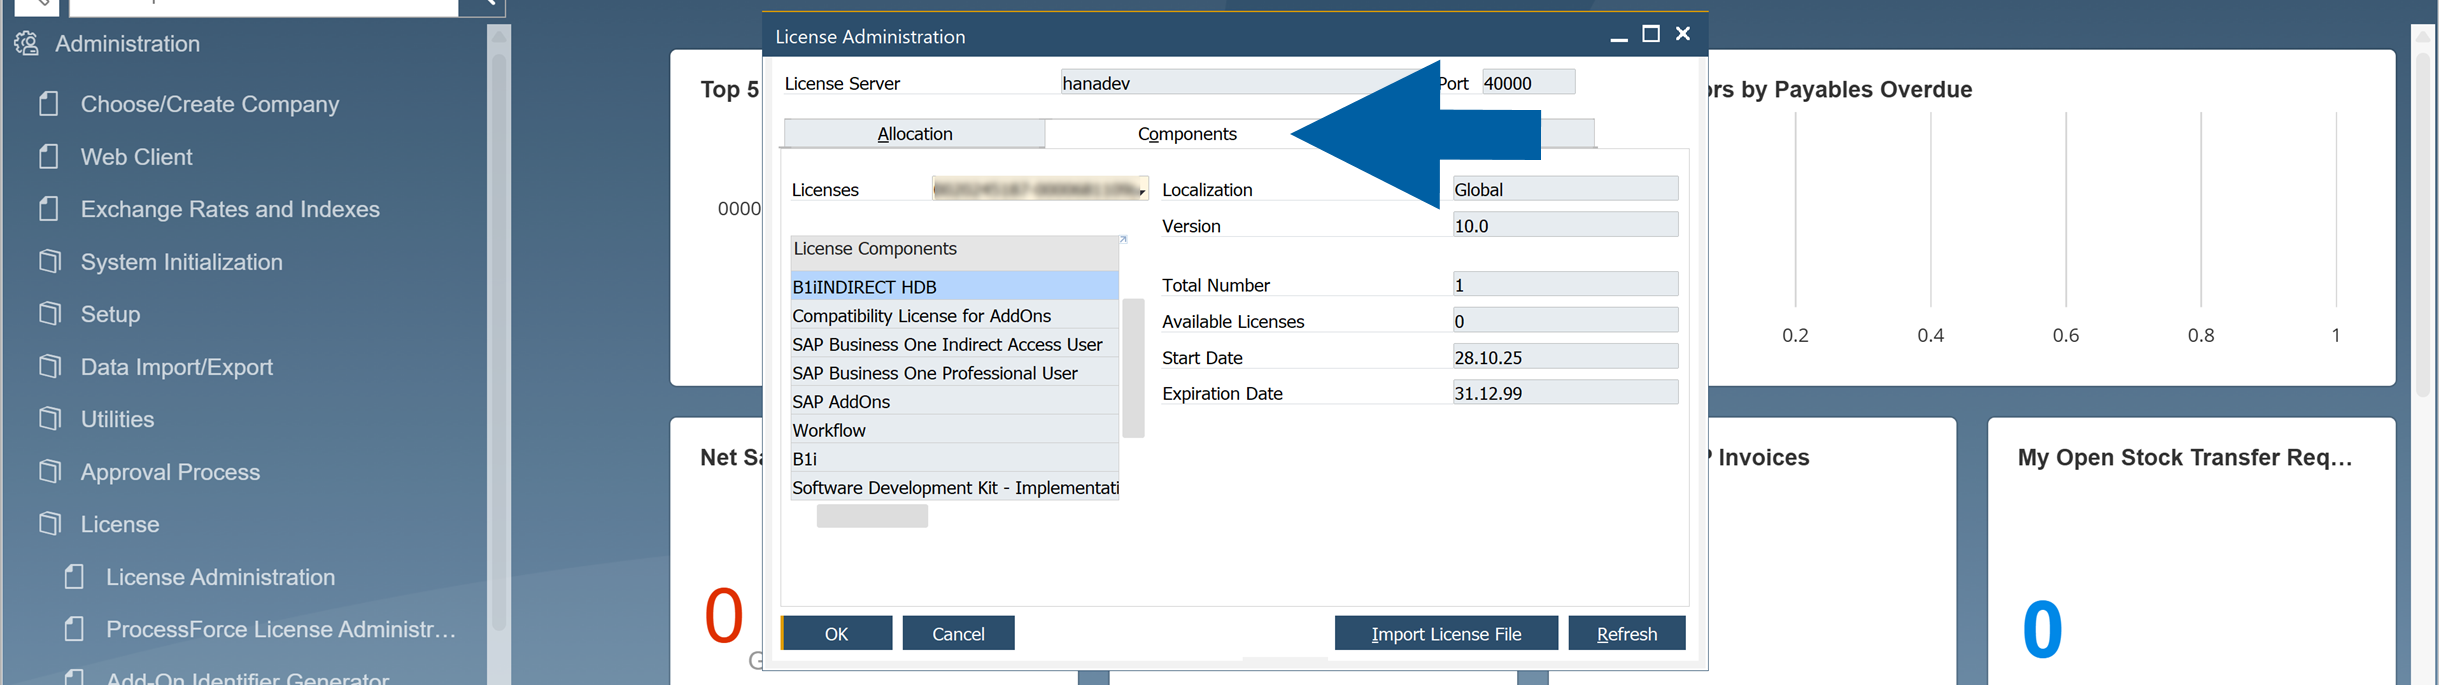Expand the Setup folder

[110, 314]
